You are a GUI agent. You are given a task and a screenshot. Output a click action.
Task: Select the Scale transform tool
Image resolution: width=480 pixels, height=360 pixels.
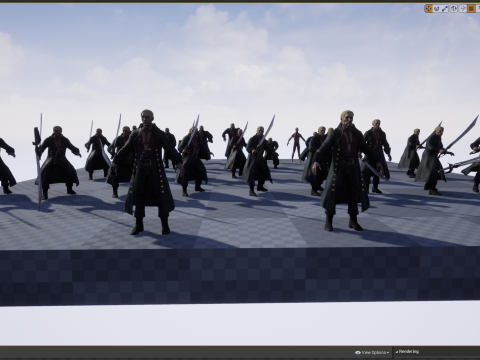click(445, 9)
